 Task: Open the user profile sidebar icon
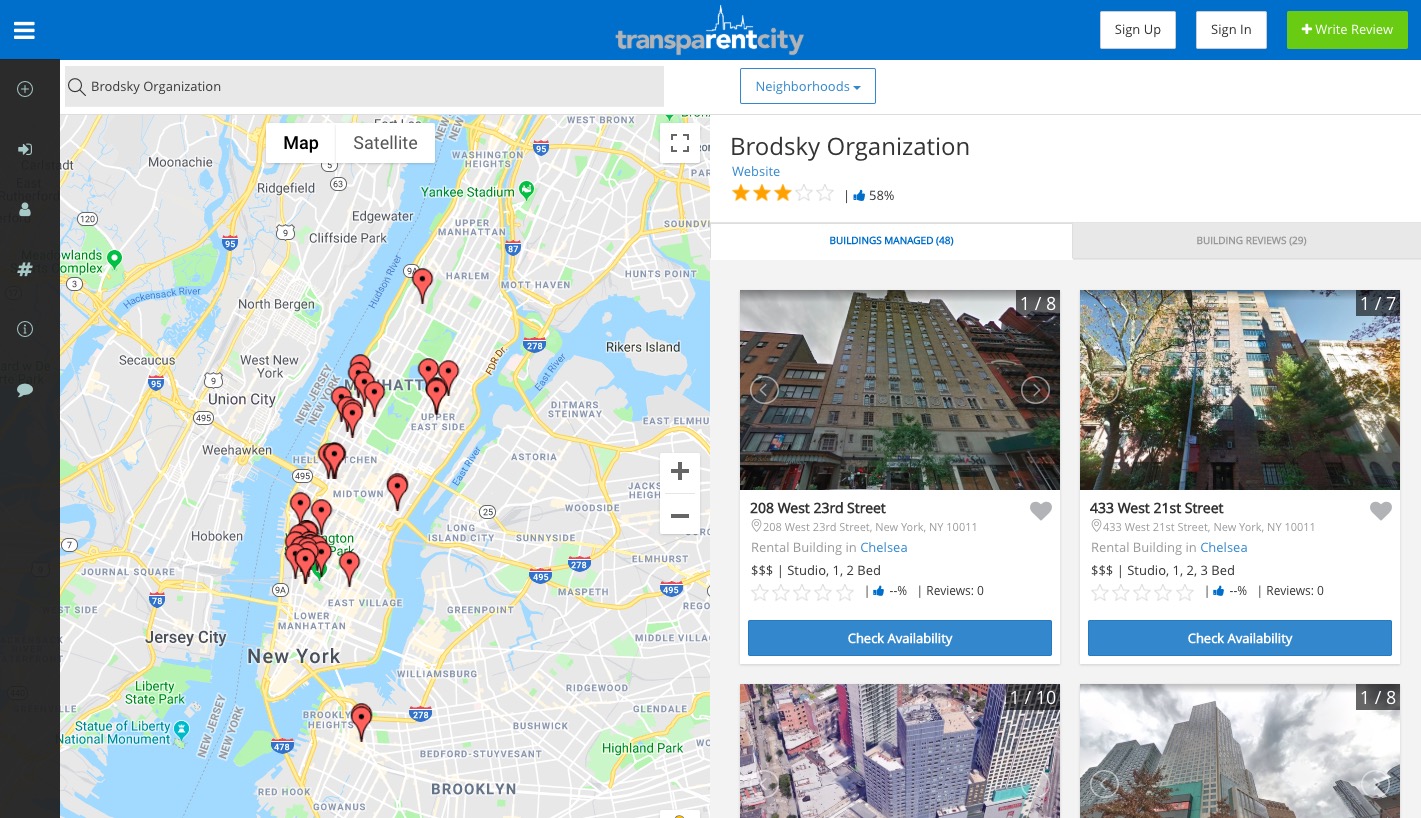point(25,209)
